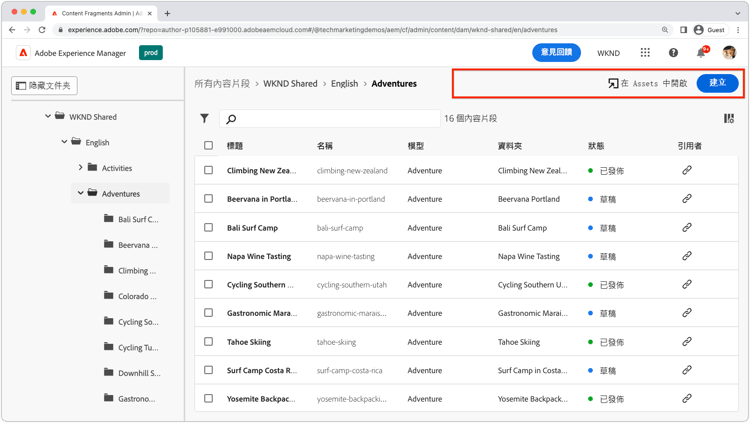Click 在 Assets 中開啟 button
Image resolution: width=750 pixels, height=423 pixels.
[648, 83]
